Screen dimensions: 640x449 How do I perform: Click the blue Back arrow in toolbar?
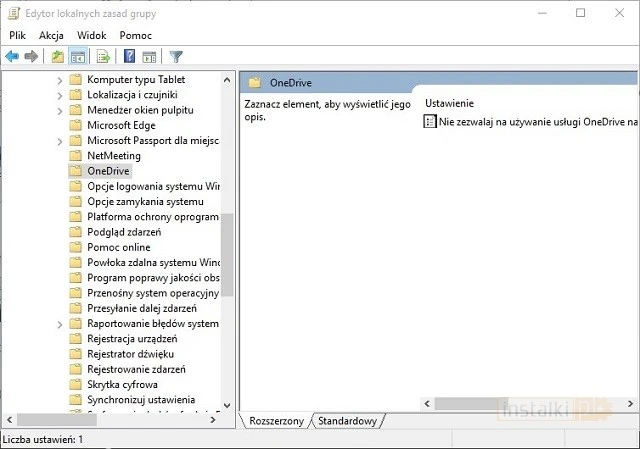[x=12, y=56]
